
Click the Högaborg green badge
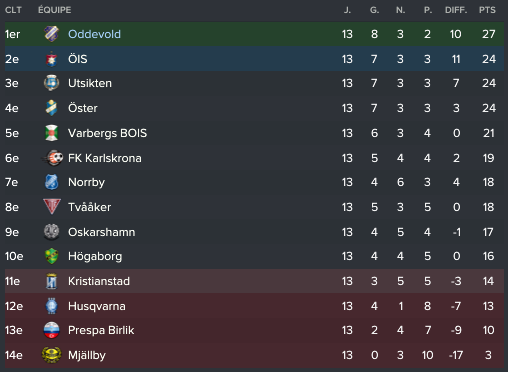[x=52, y=256]
